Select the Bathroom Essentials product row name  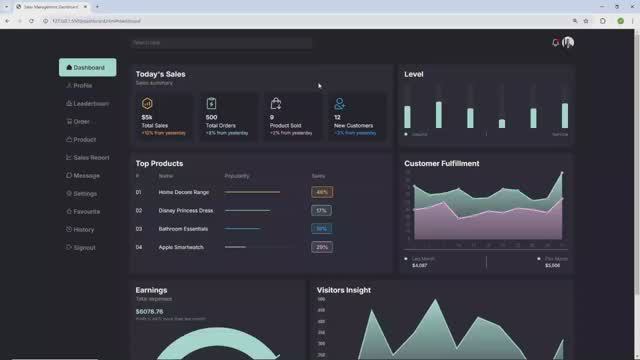pyautogui.click(x=183, y=229)
